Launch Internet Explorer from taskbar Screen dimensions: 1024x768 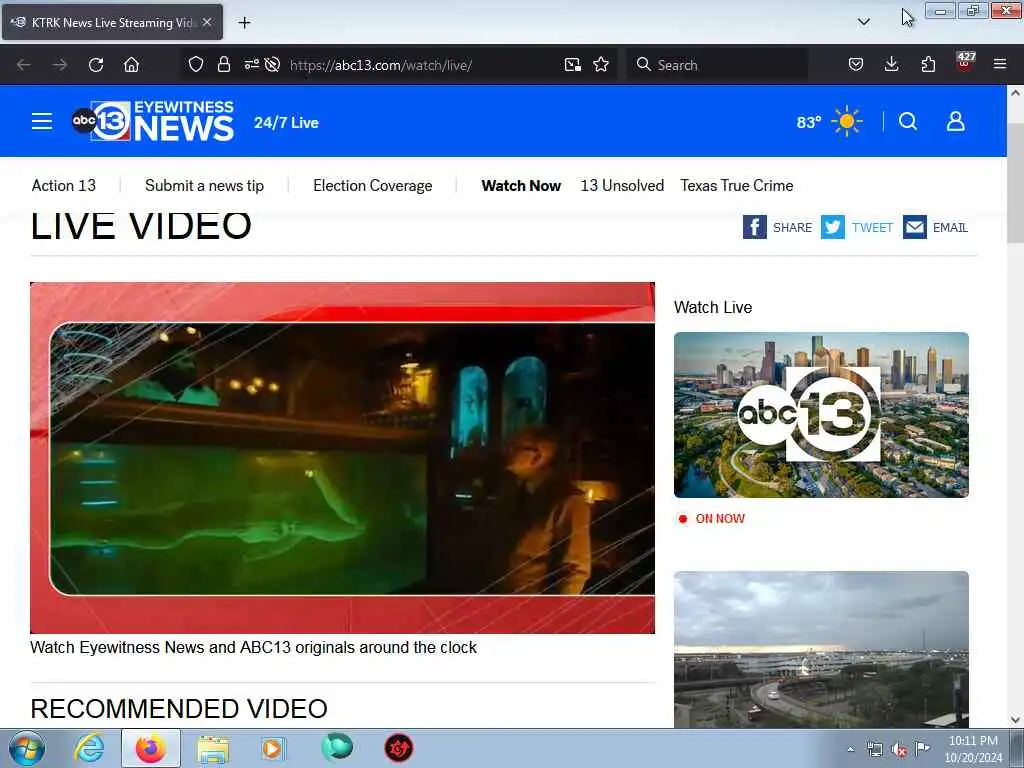89,748
